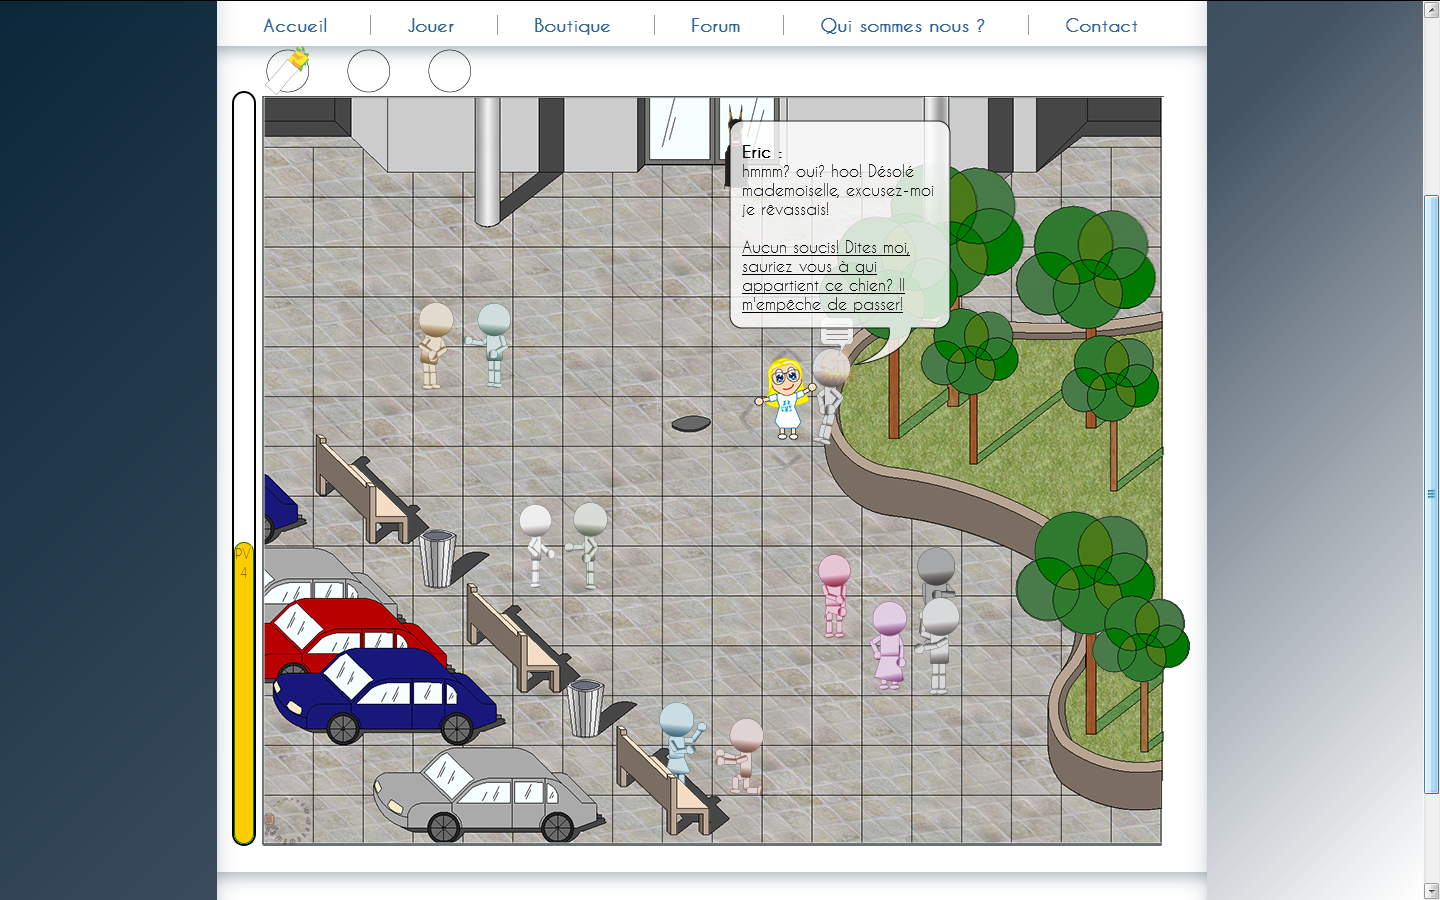Click the blonde girl player character
The width and height of the screenshot is (1440, 900).
tap(786, 398)
